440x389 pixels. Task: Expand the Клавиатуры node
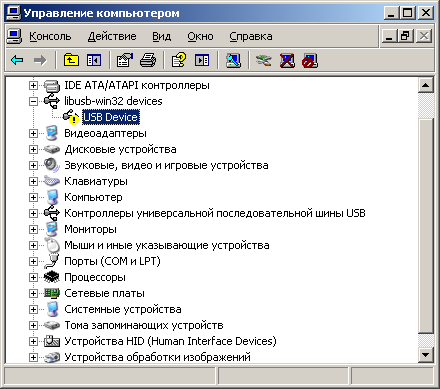point(33,181)
